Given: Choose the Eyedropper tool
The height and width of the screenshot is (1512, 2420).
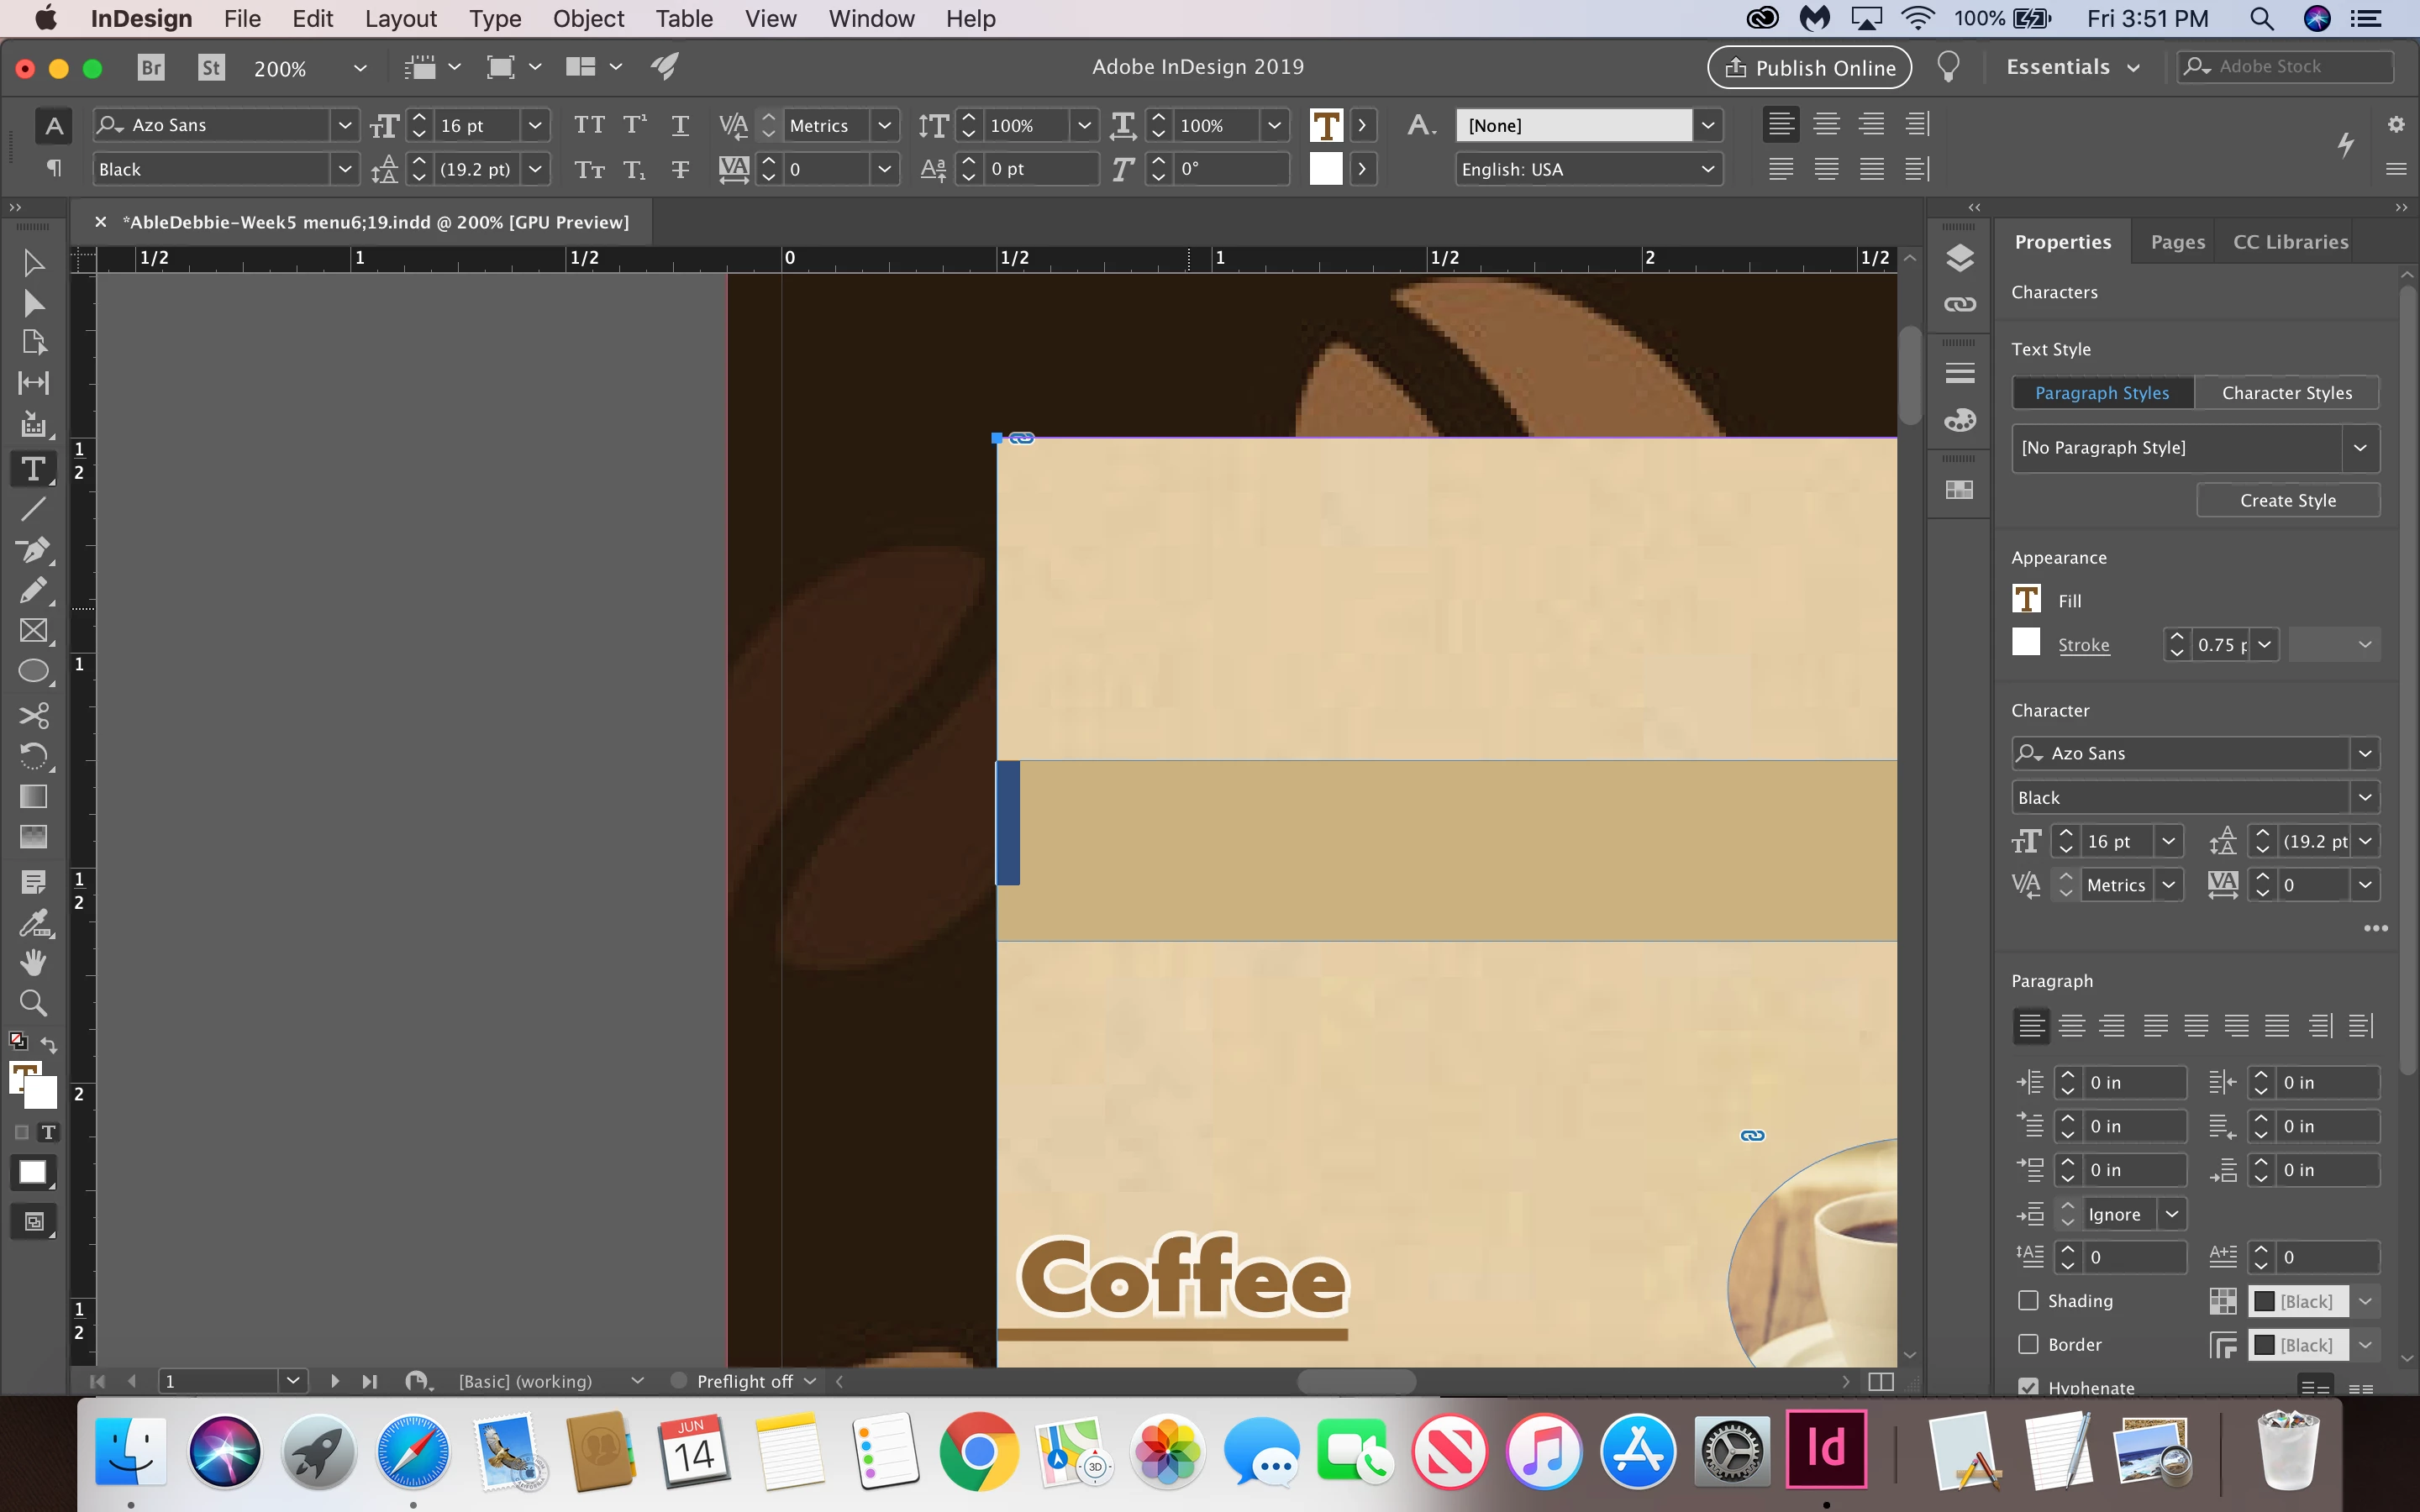Looking at the screenshot, I should coord(33,922).
